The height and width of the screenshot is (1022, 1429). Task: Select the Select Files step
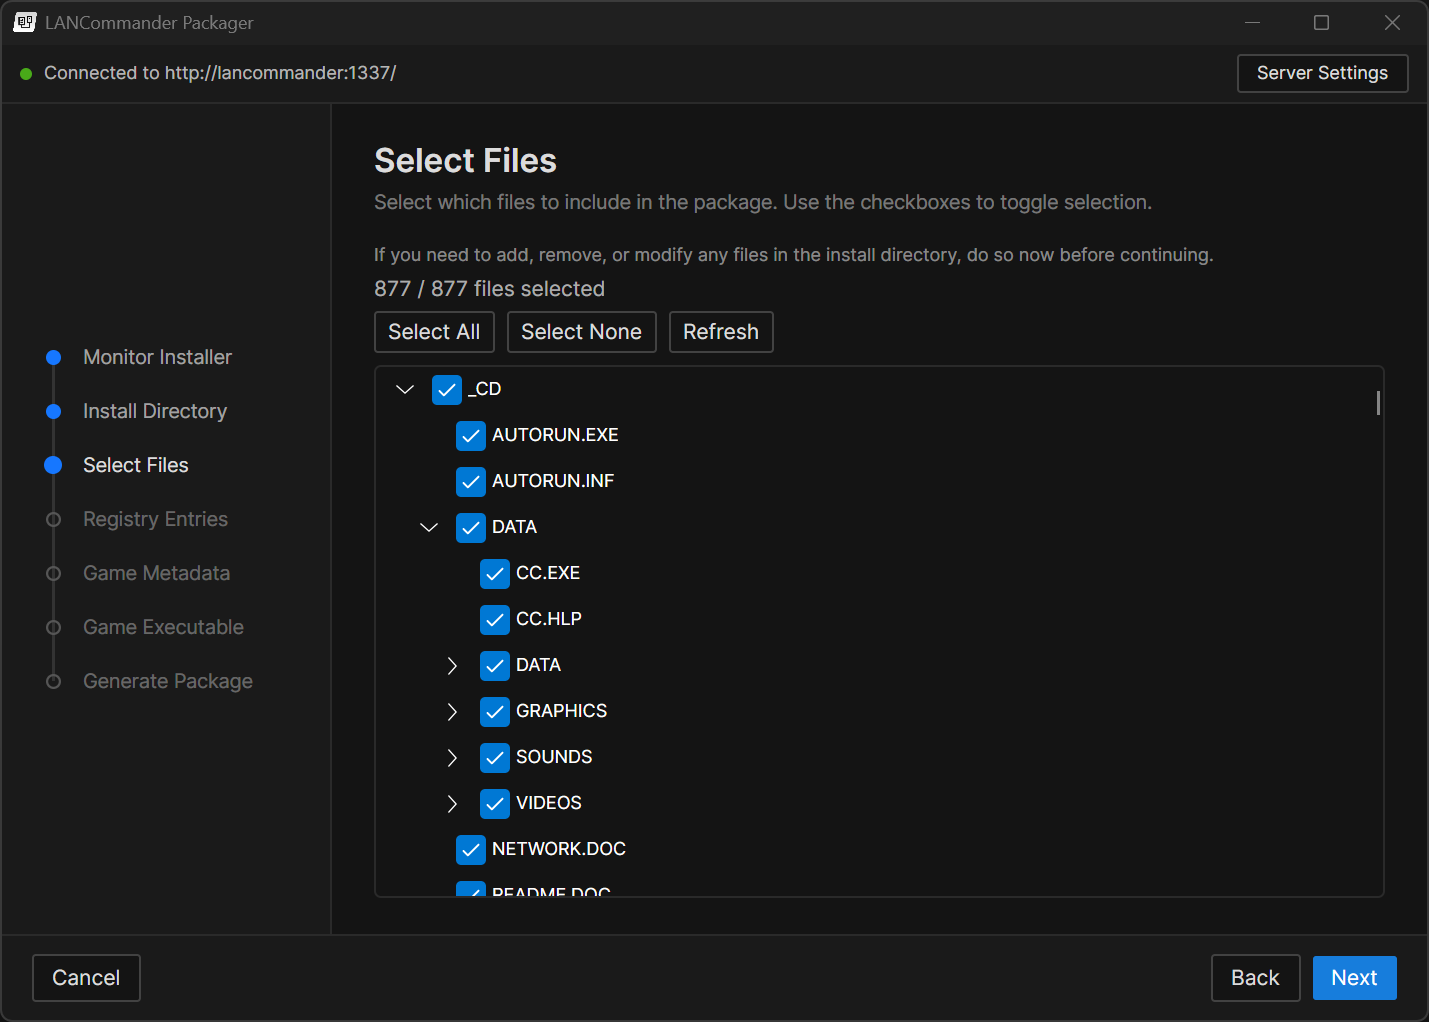click(x=136, y=465)
